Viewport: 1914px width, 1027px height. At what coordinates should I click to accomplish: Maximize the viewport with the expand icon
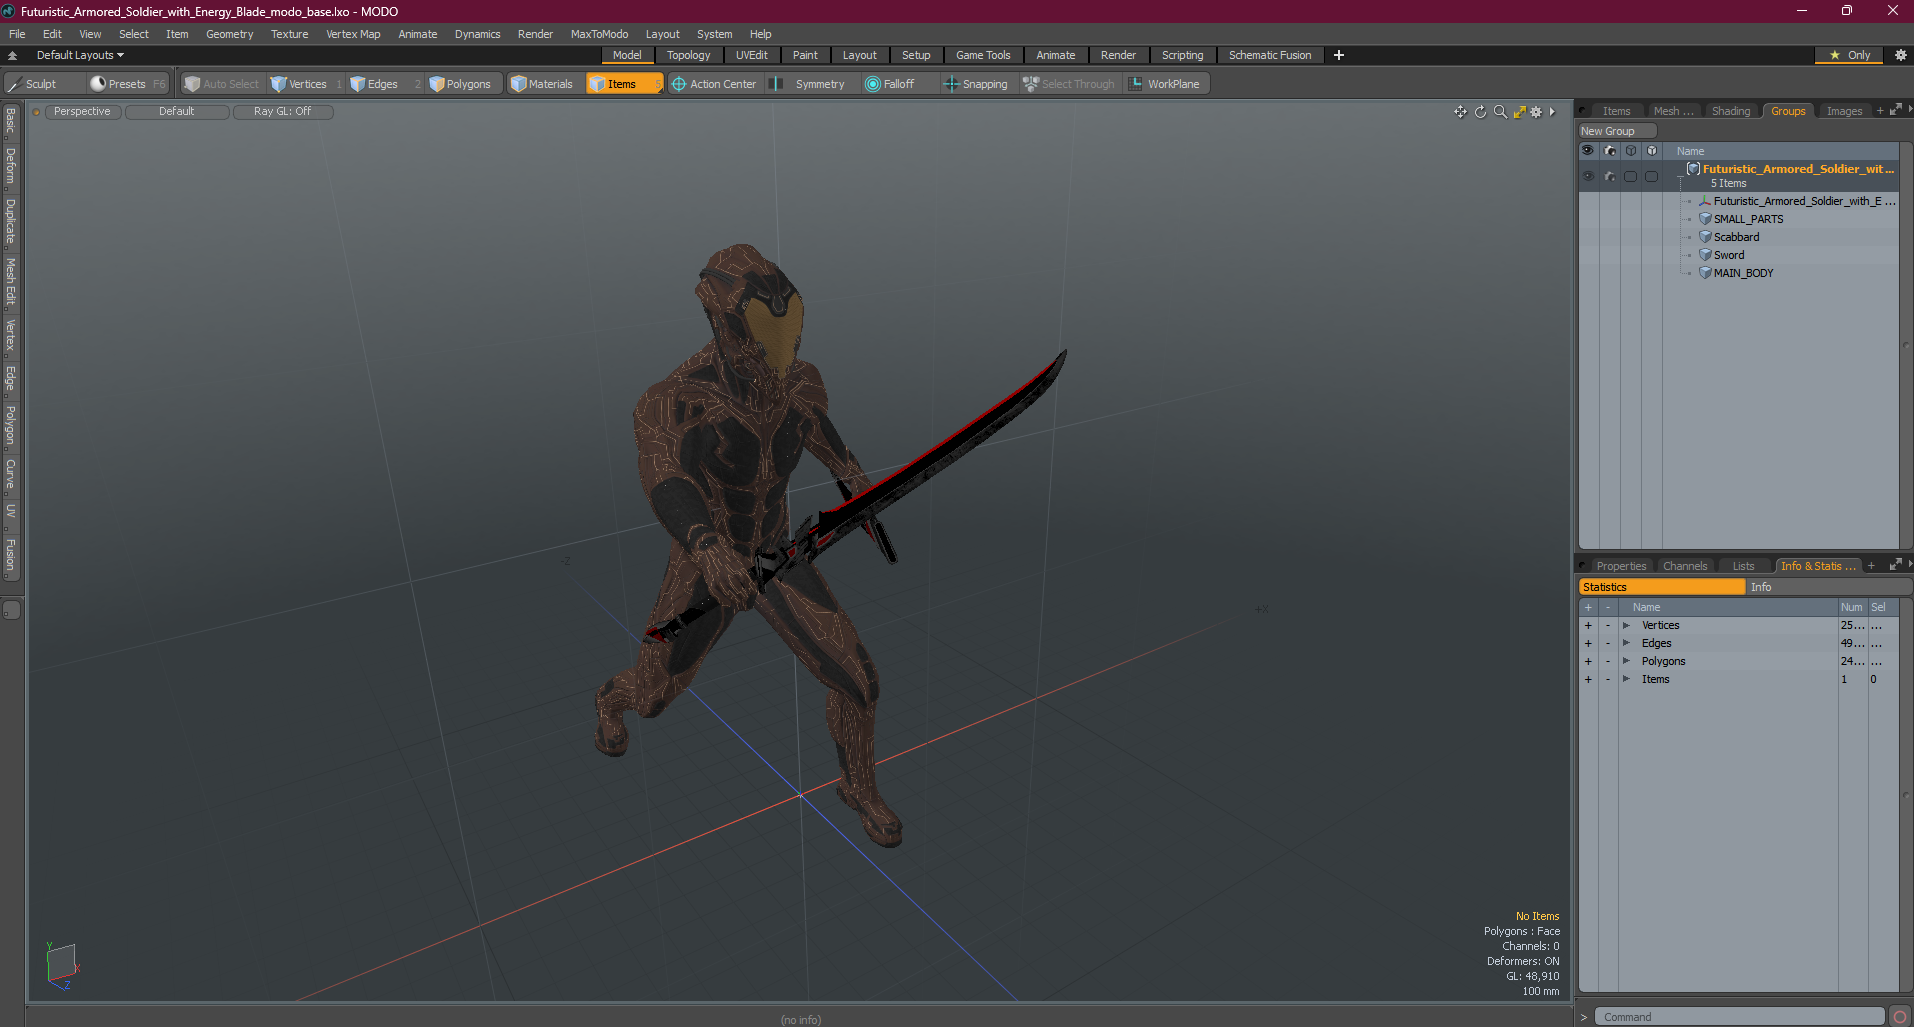[x=1519, y=112]
